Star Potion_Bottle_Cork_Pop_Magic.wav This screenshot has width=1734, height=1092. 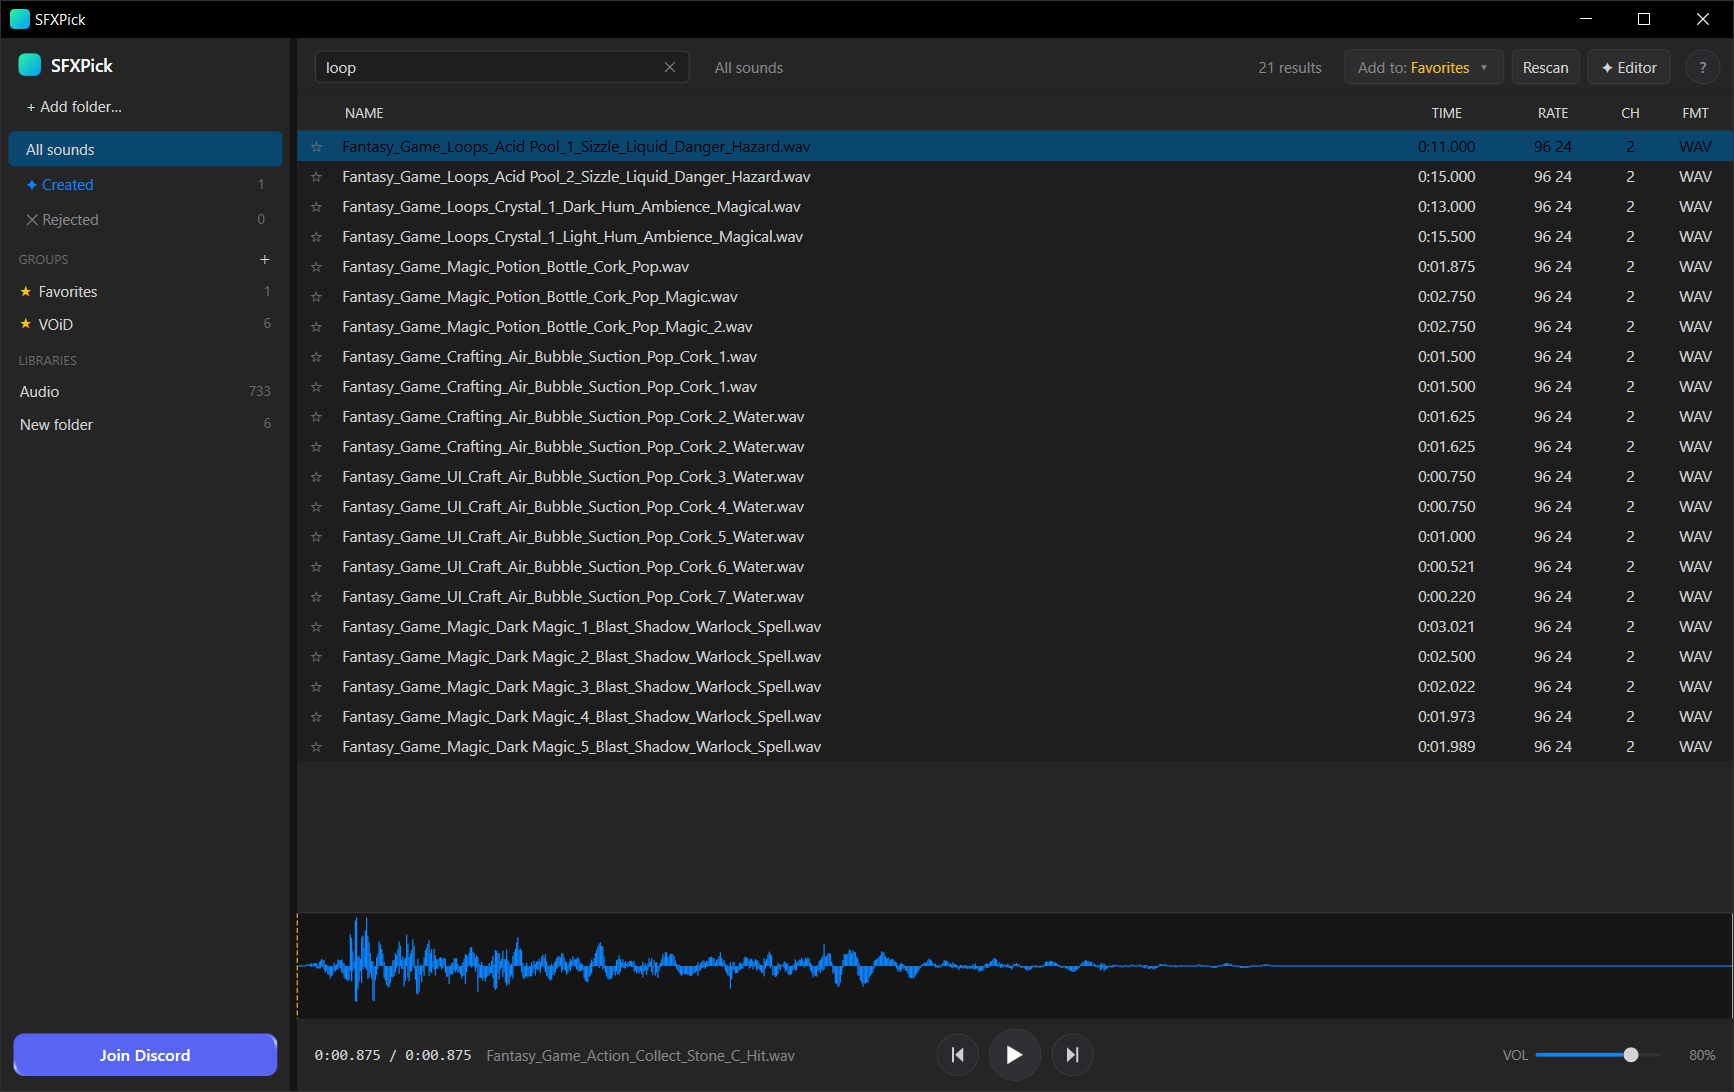(316, 297)
